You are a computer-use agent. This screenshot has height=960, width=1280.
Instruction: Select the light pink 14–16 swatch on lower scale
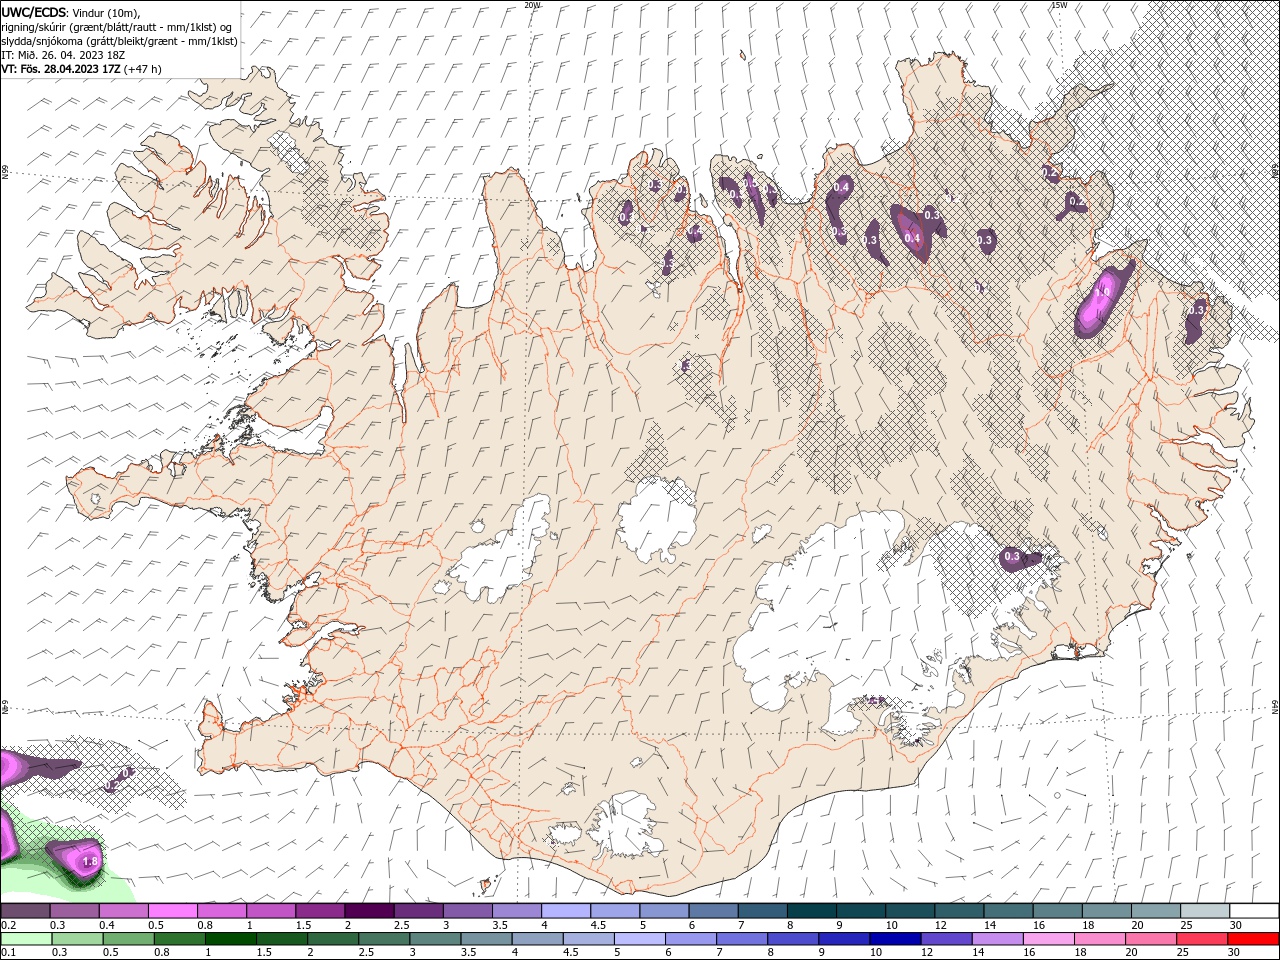1048,939
